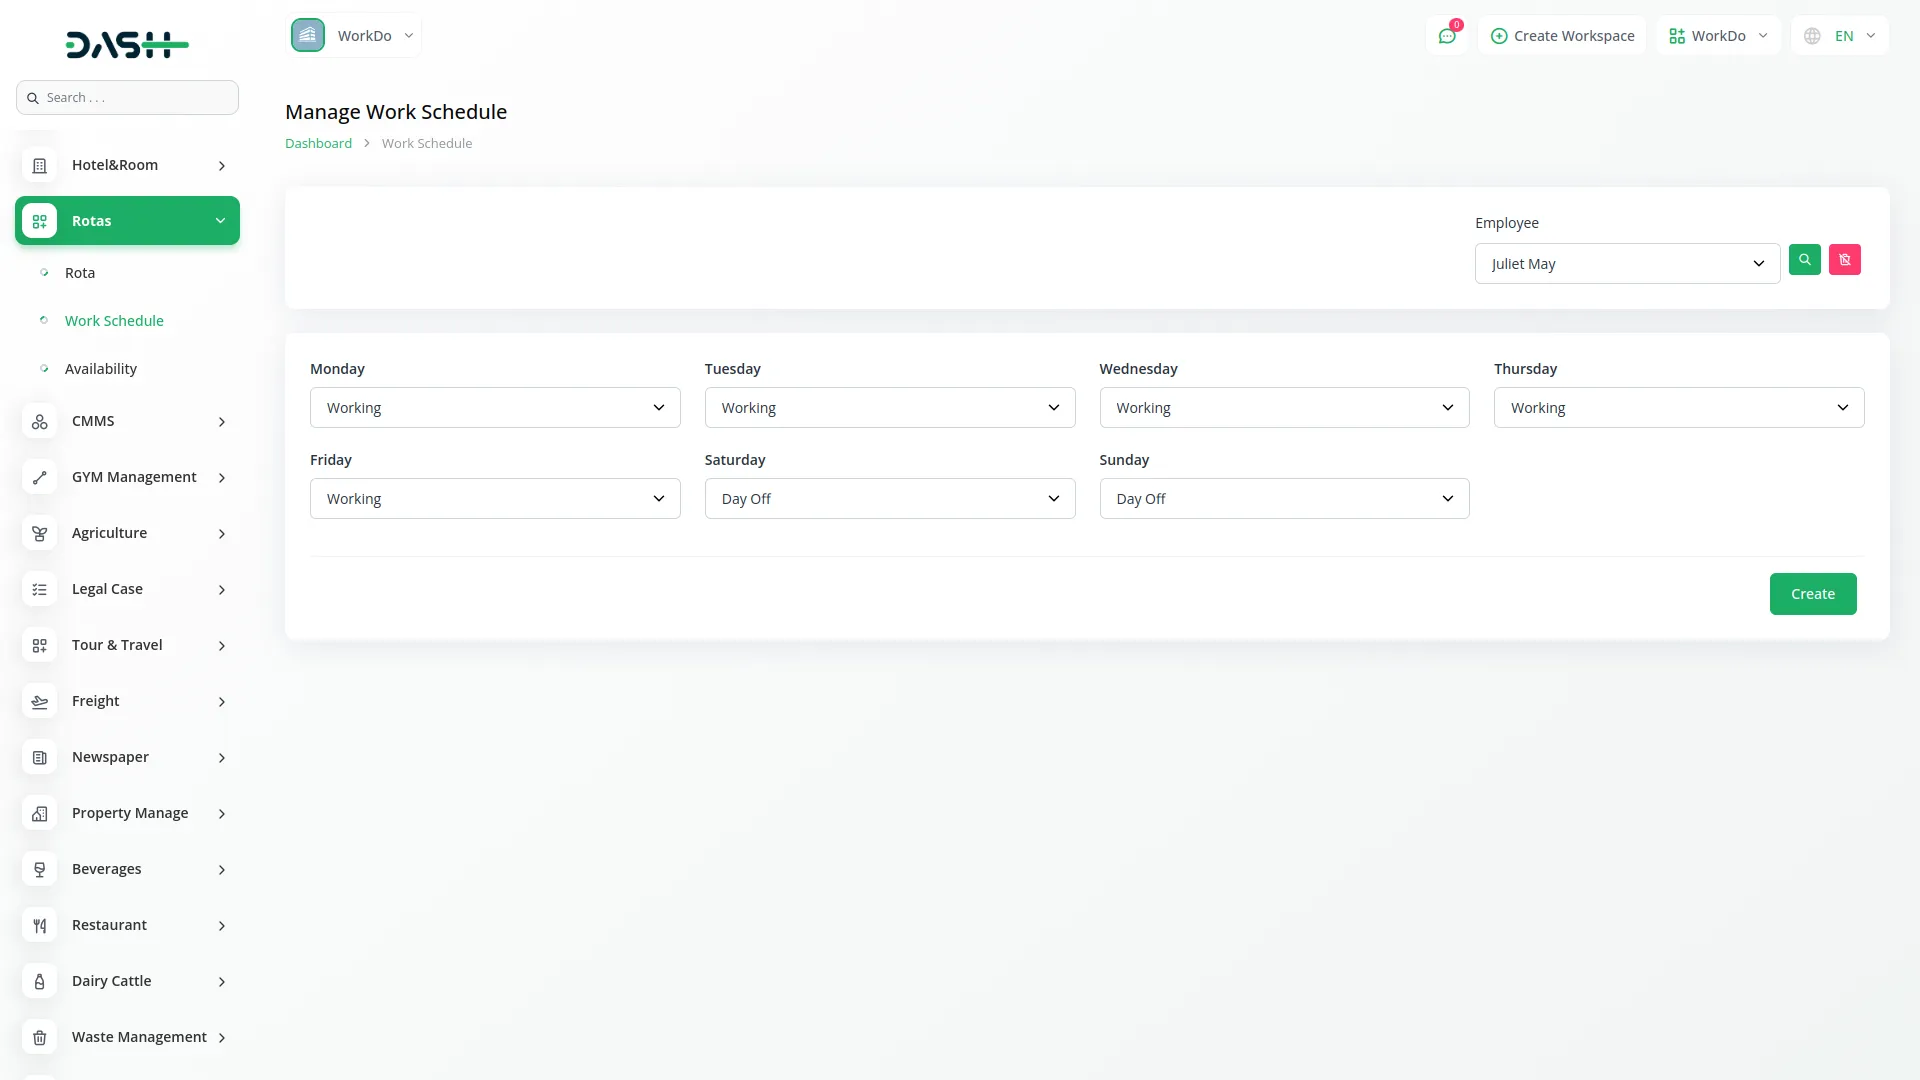Click the Dairy Cattle bottle icon
1920x1080 pixels.
pos(40,982)
